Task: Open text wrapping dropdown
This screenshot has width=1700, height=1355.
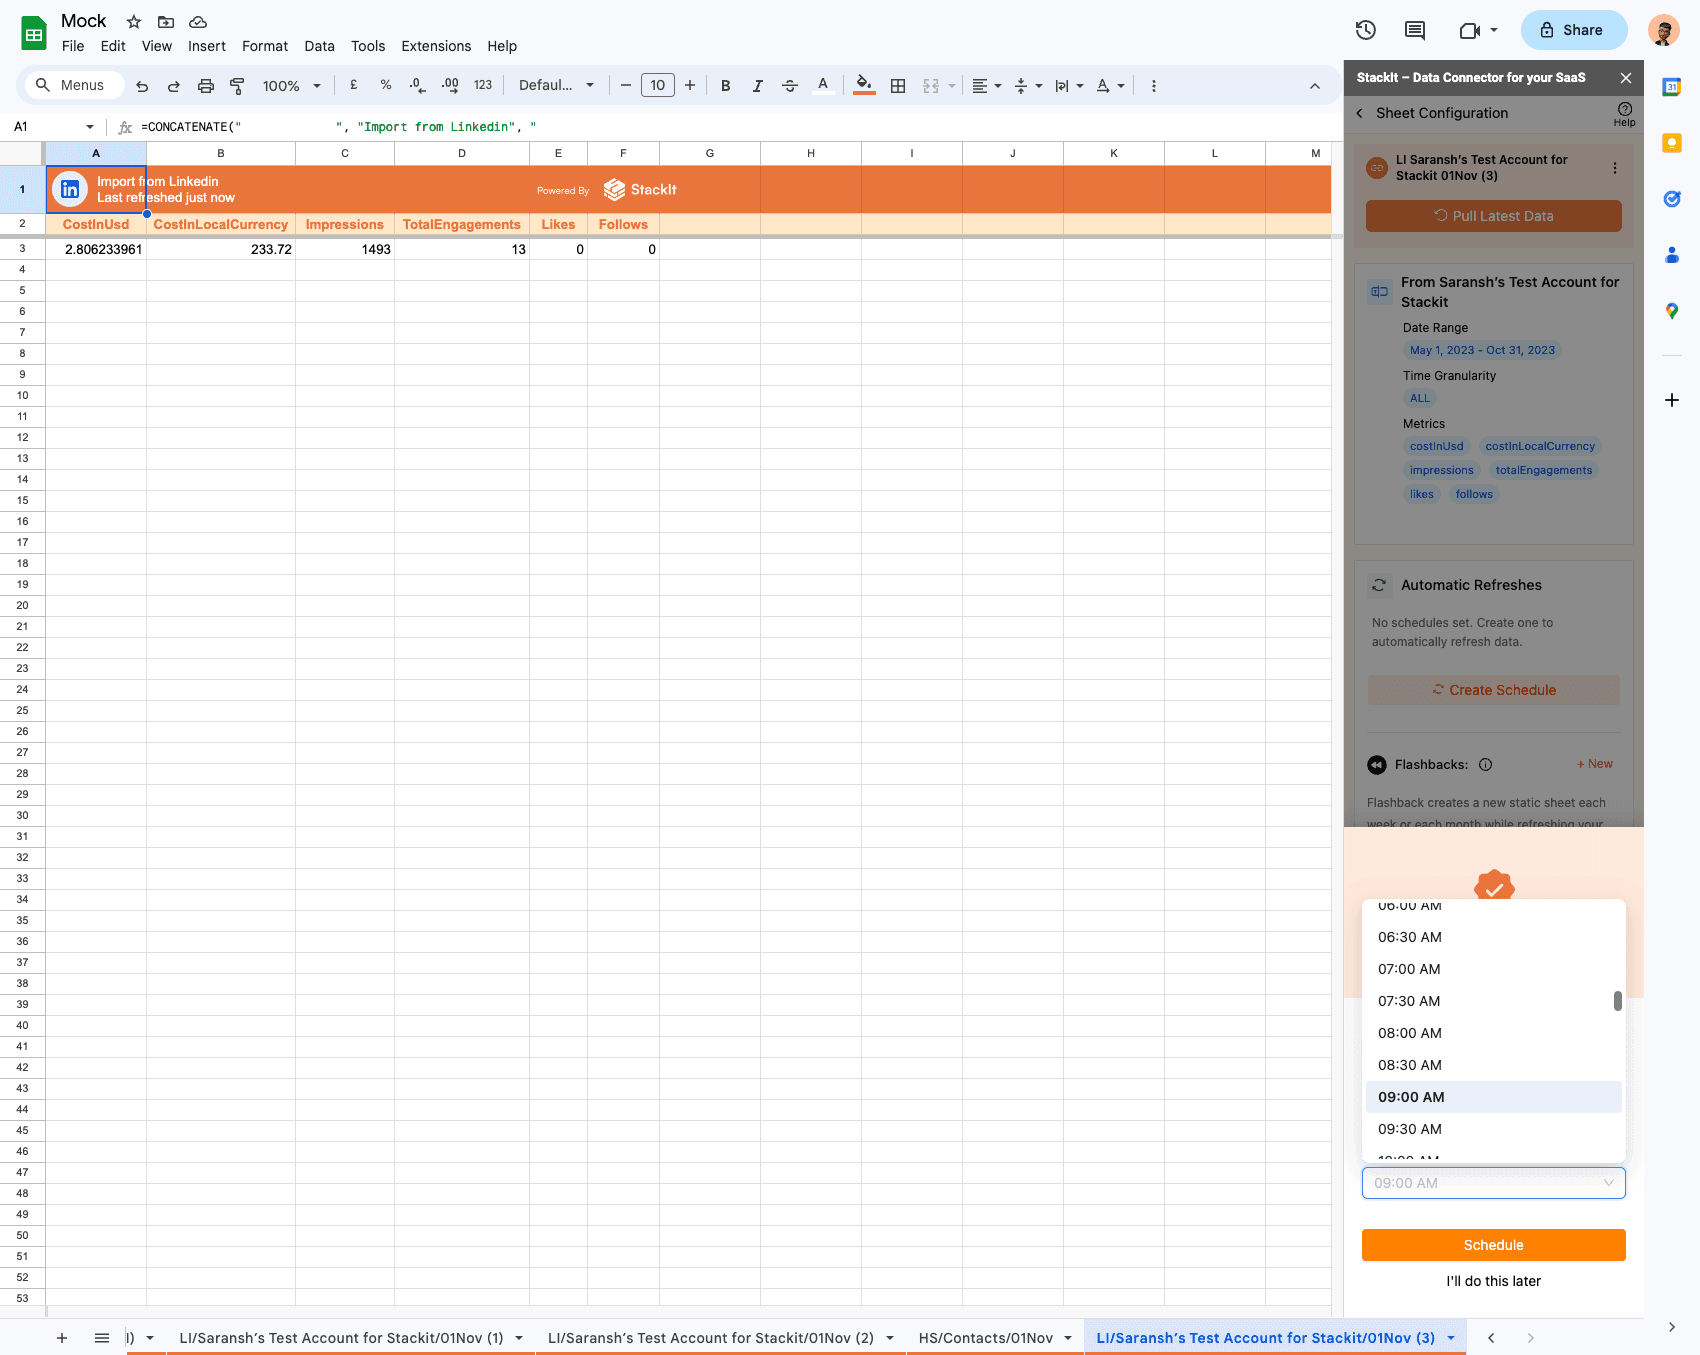Action: (1069, 86)
